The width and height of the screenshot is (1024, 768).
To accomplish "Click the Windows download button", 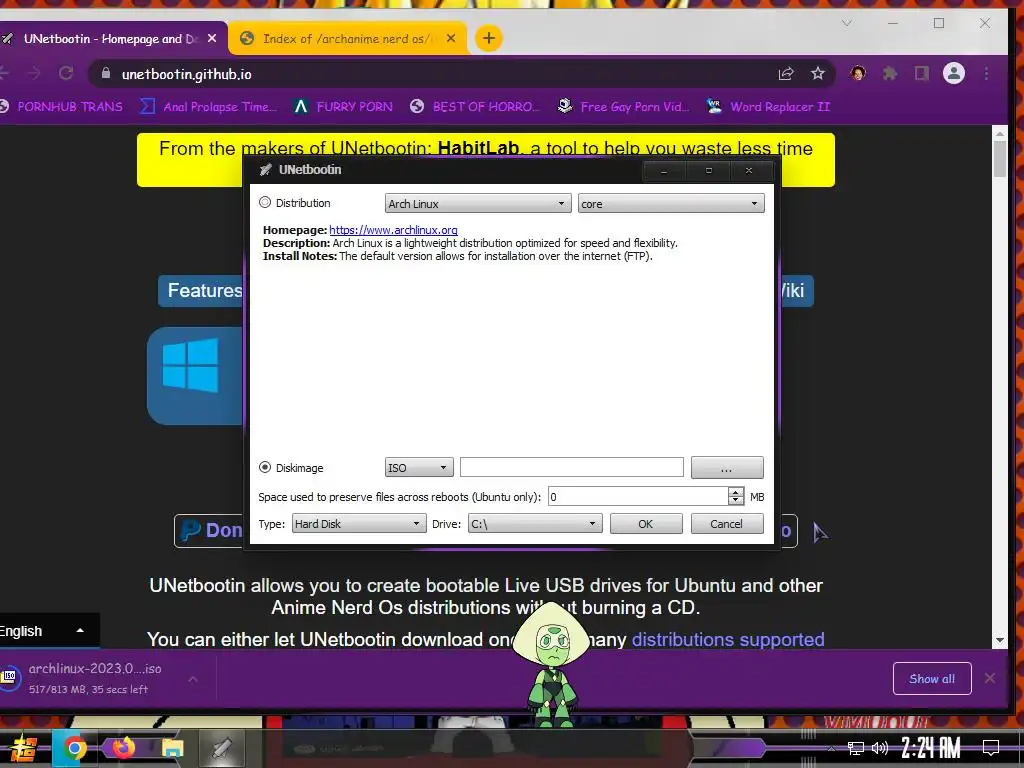I will pyautogui.click(x=195, y=376).
